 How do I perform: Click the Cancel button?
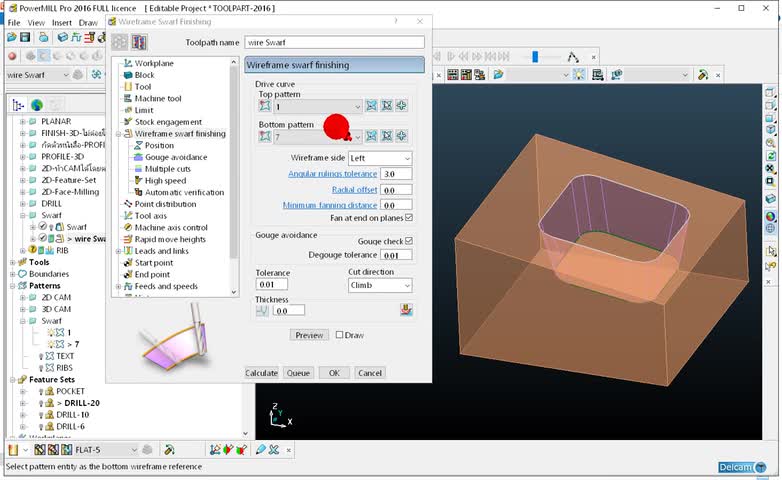[x=370, y=373]
